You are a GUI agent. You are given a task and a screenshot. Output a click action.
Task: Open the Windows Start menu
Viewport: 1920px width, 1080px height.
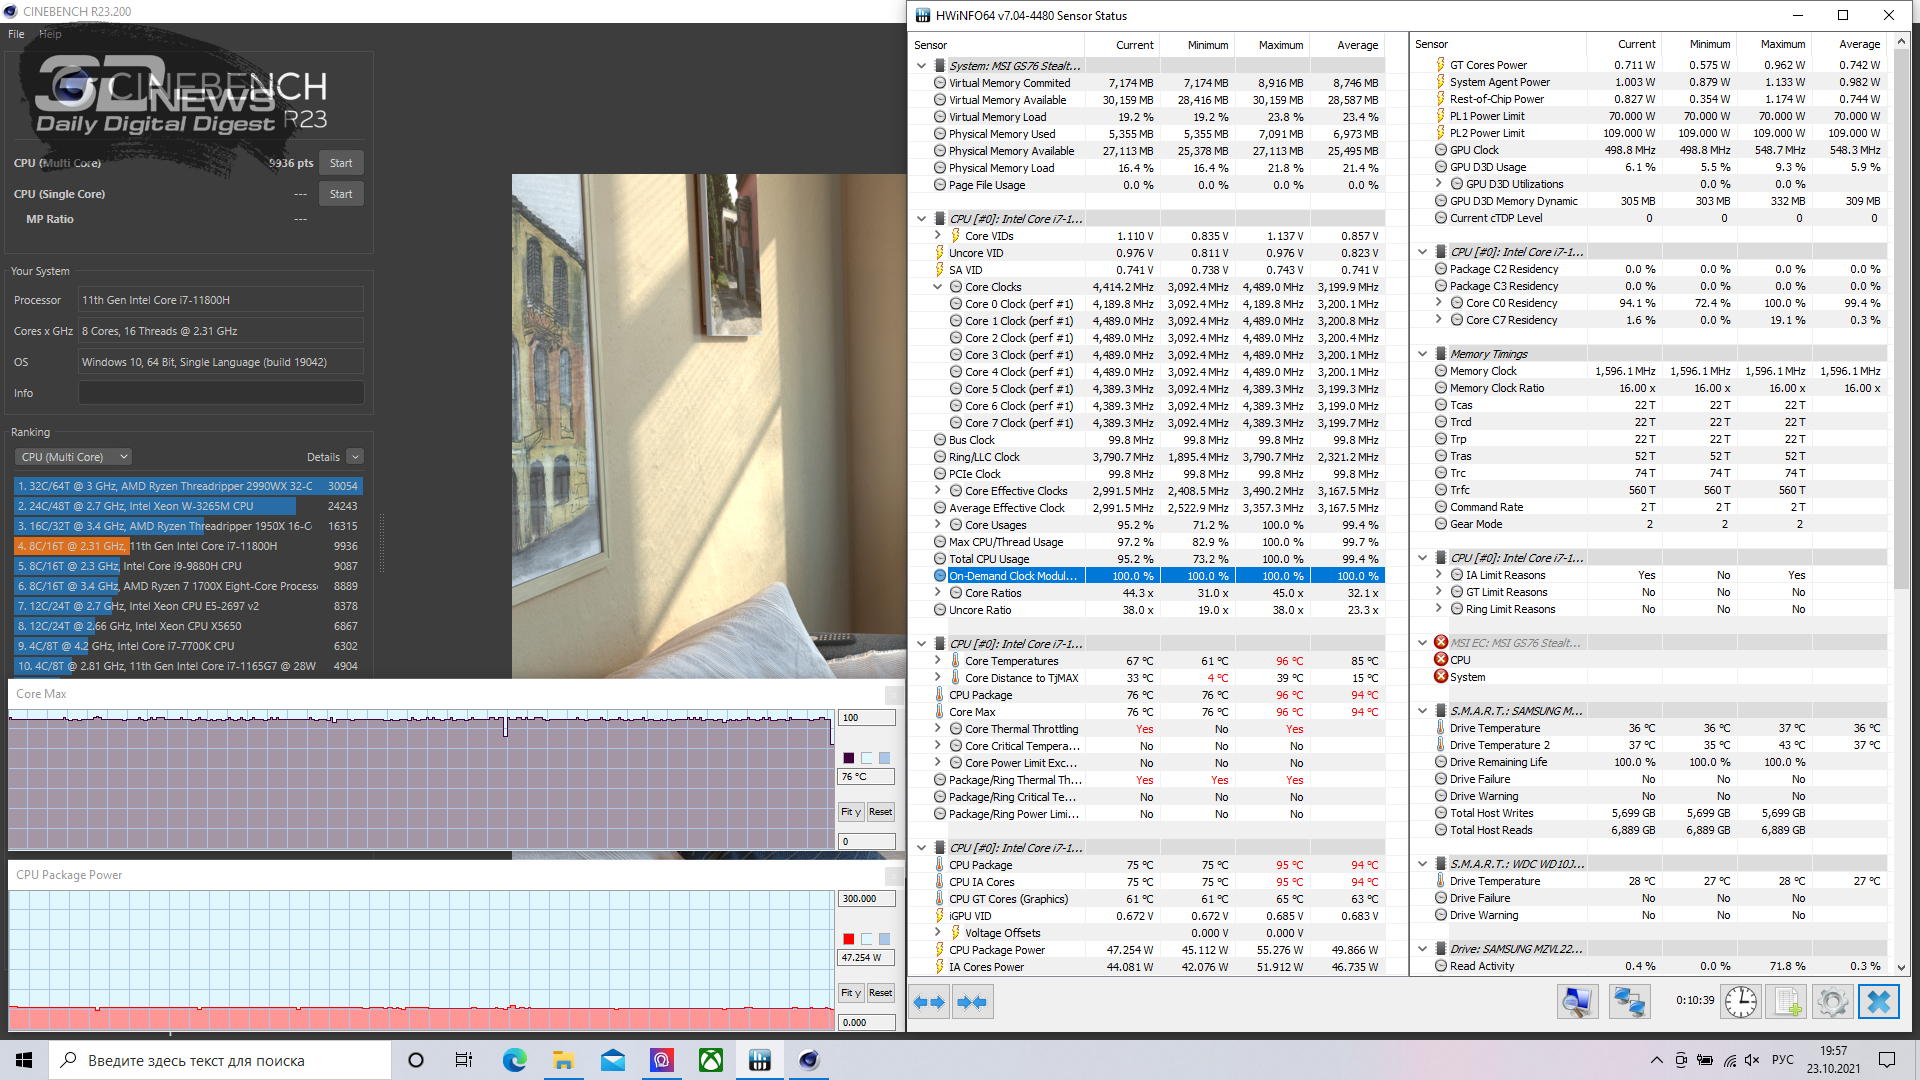click(24, 1060)
